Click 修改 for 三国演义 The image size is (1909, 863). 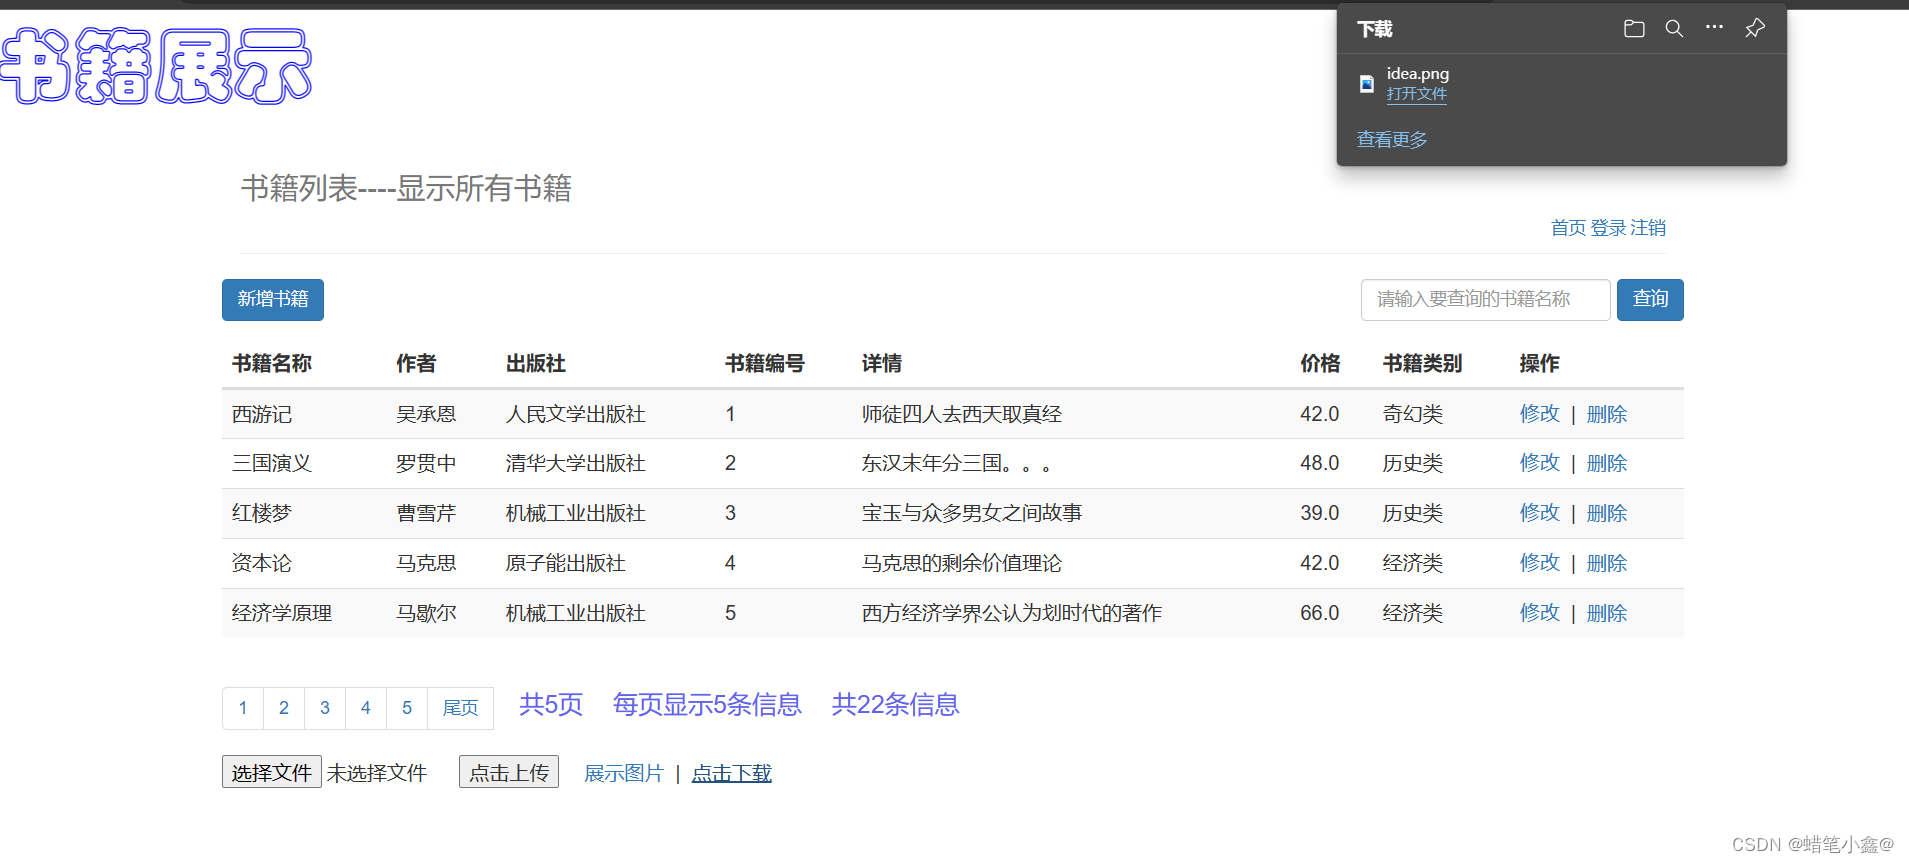pyautogui.click(x=1539, y=463)
